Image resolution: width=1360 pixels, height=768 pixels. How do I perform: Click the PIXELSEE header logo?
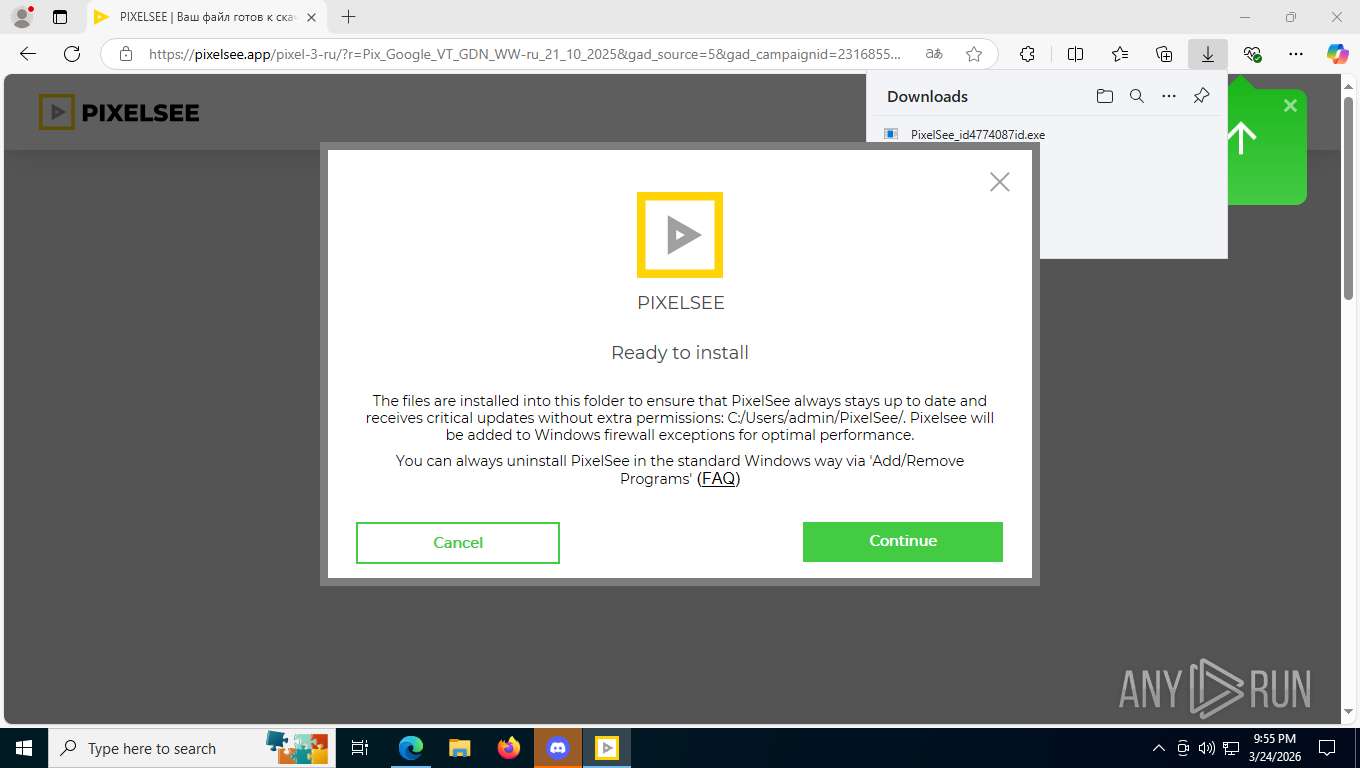pos(119,113)
